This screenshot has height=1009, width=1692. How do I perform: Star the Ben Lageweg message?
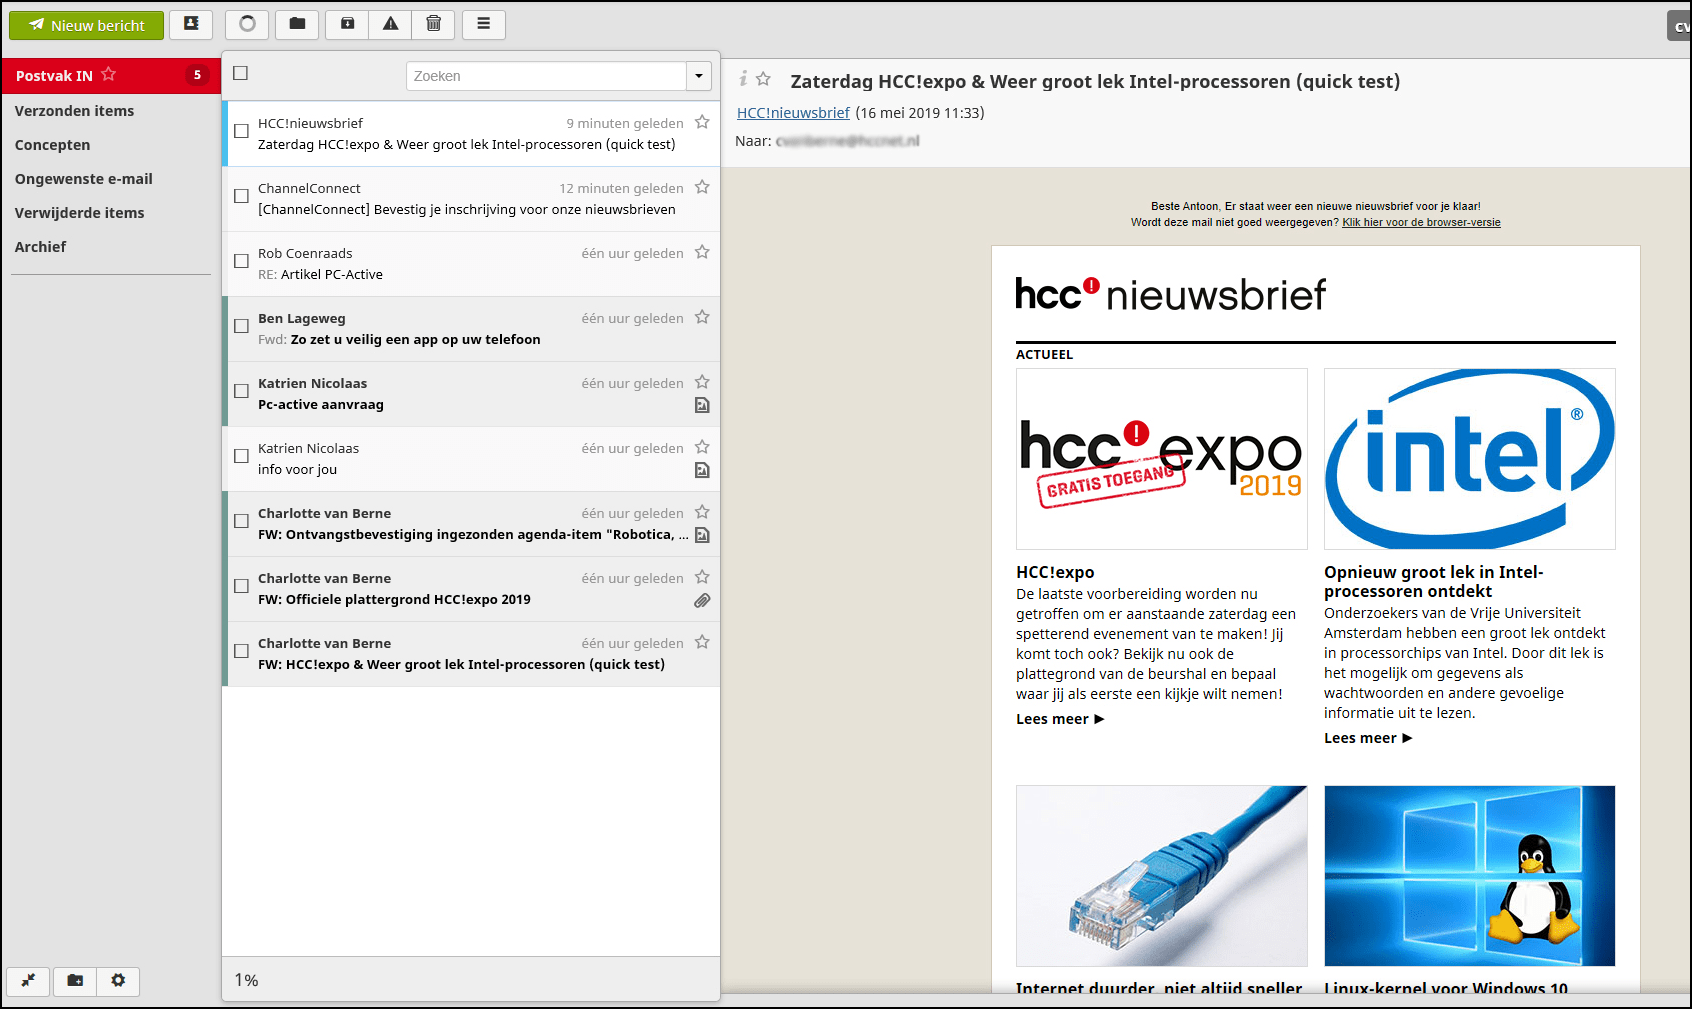click(x=702, y=317)
